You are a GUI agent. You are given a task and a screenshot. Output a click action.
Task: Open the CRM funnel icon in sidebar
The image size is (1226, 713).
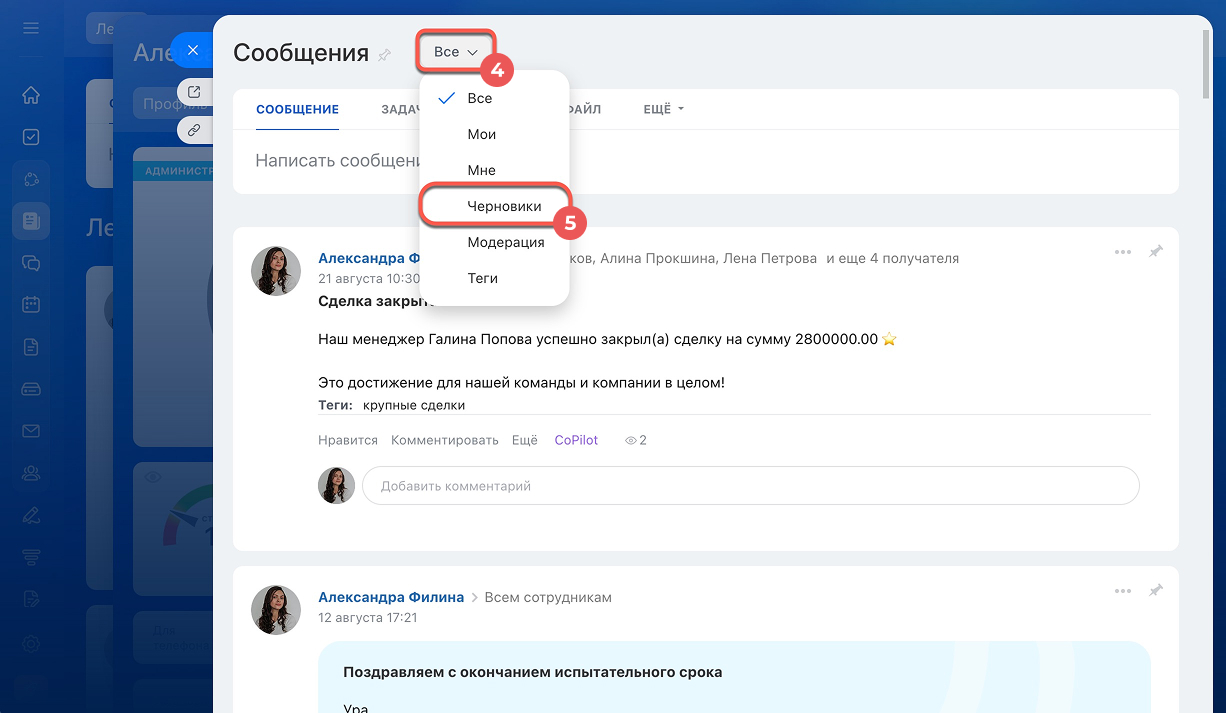click(x=31, y=557)
